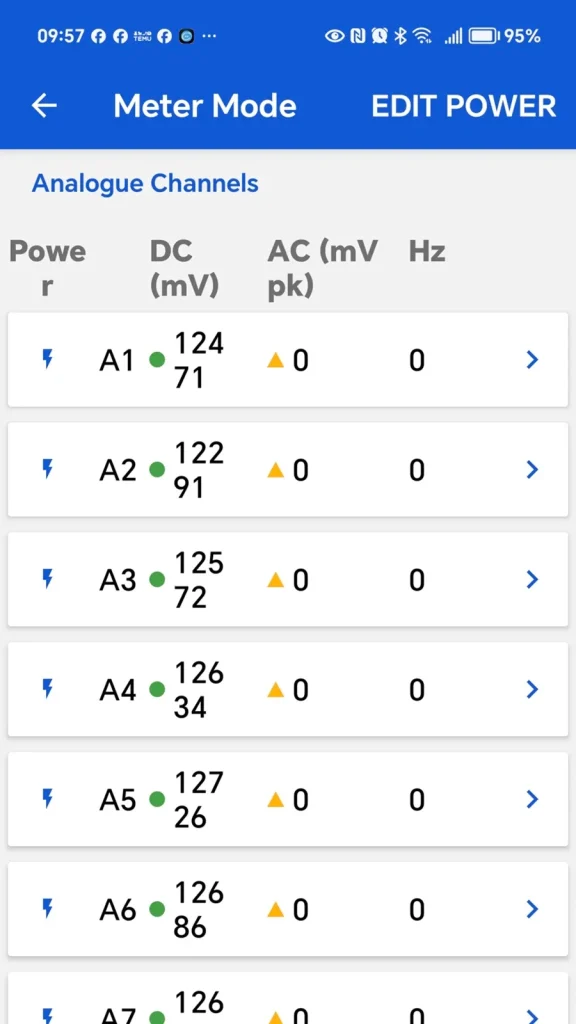This screenshot has width=576, height=1024.
Task: Click the Bluetooth icon in status bar
Action: tap(401, 36)
